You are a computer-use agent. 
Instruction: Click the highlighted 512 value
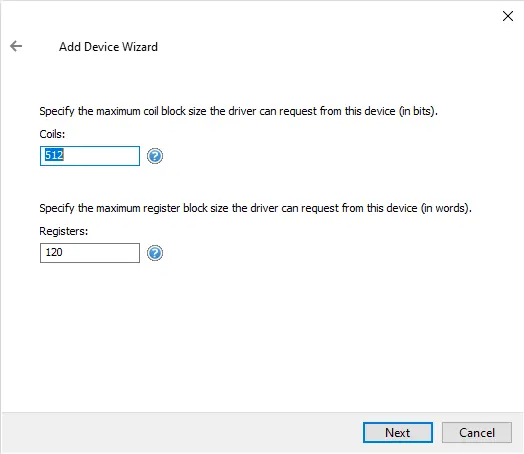tap(54, 155)
